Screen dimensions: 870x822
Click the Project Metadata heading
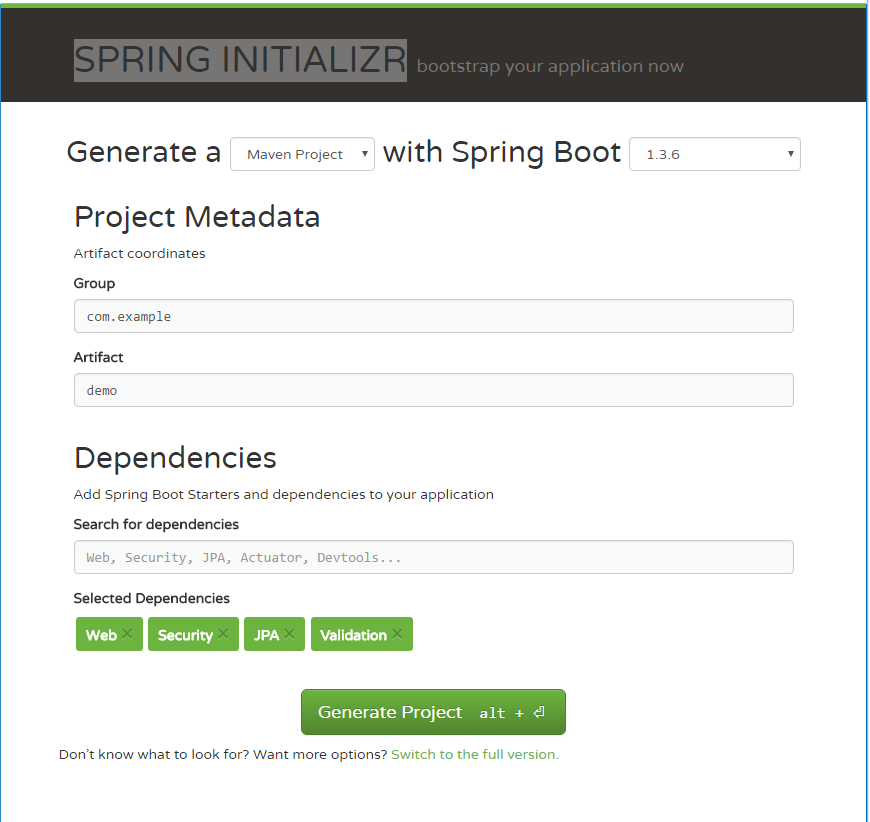[x=197, y=216]
